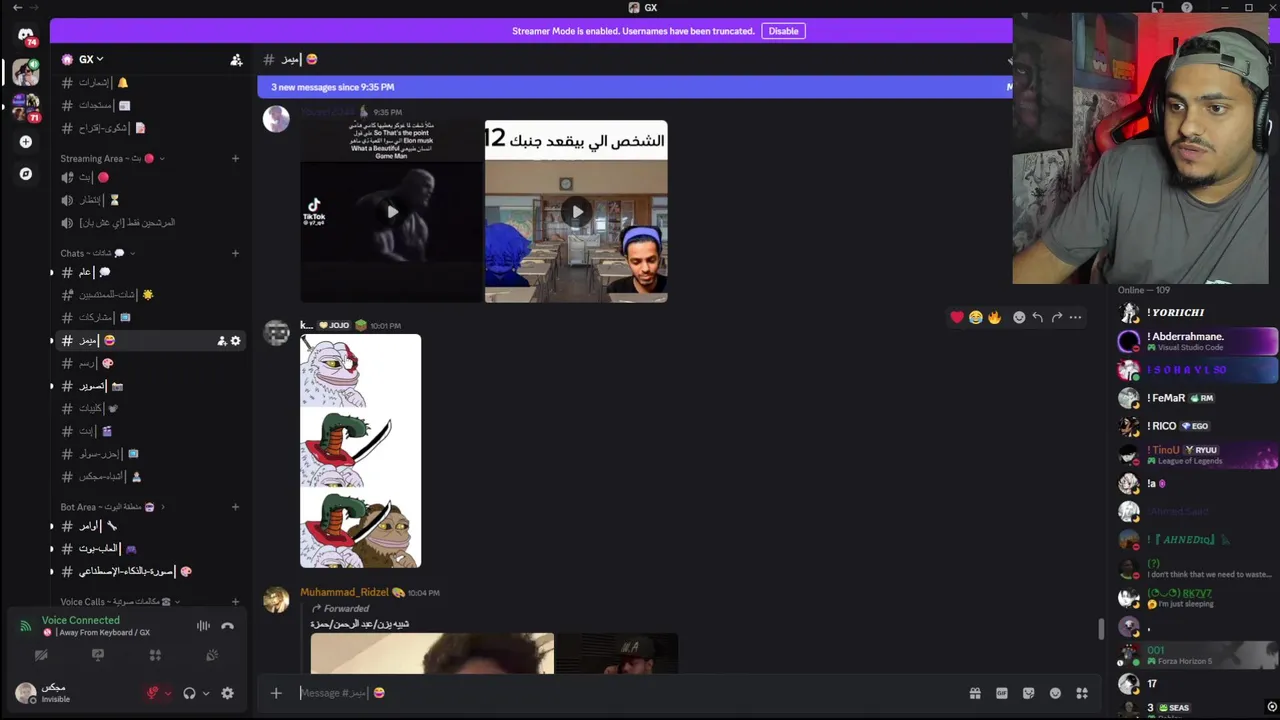This screenshot has width=1280, height=720.
Task: Open member ! YORIICHI in member list
Action: [1197, 312]
